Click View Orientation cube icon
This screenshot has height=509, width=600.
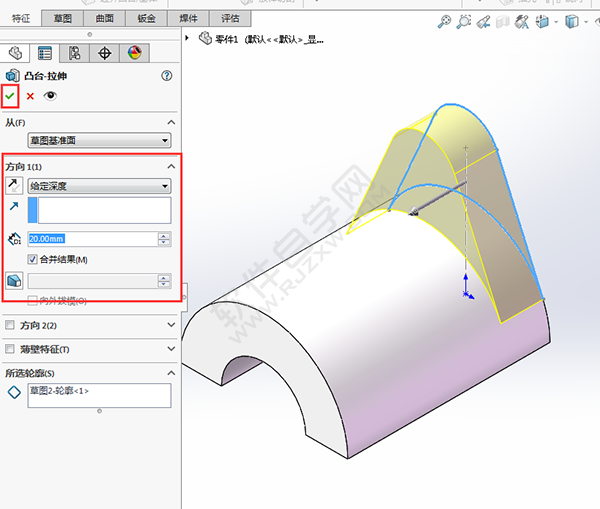tap(542, 21)
